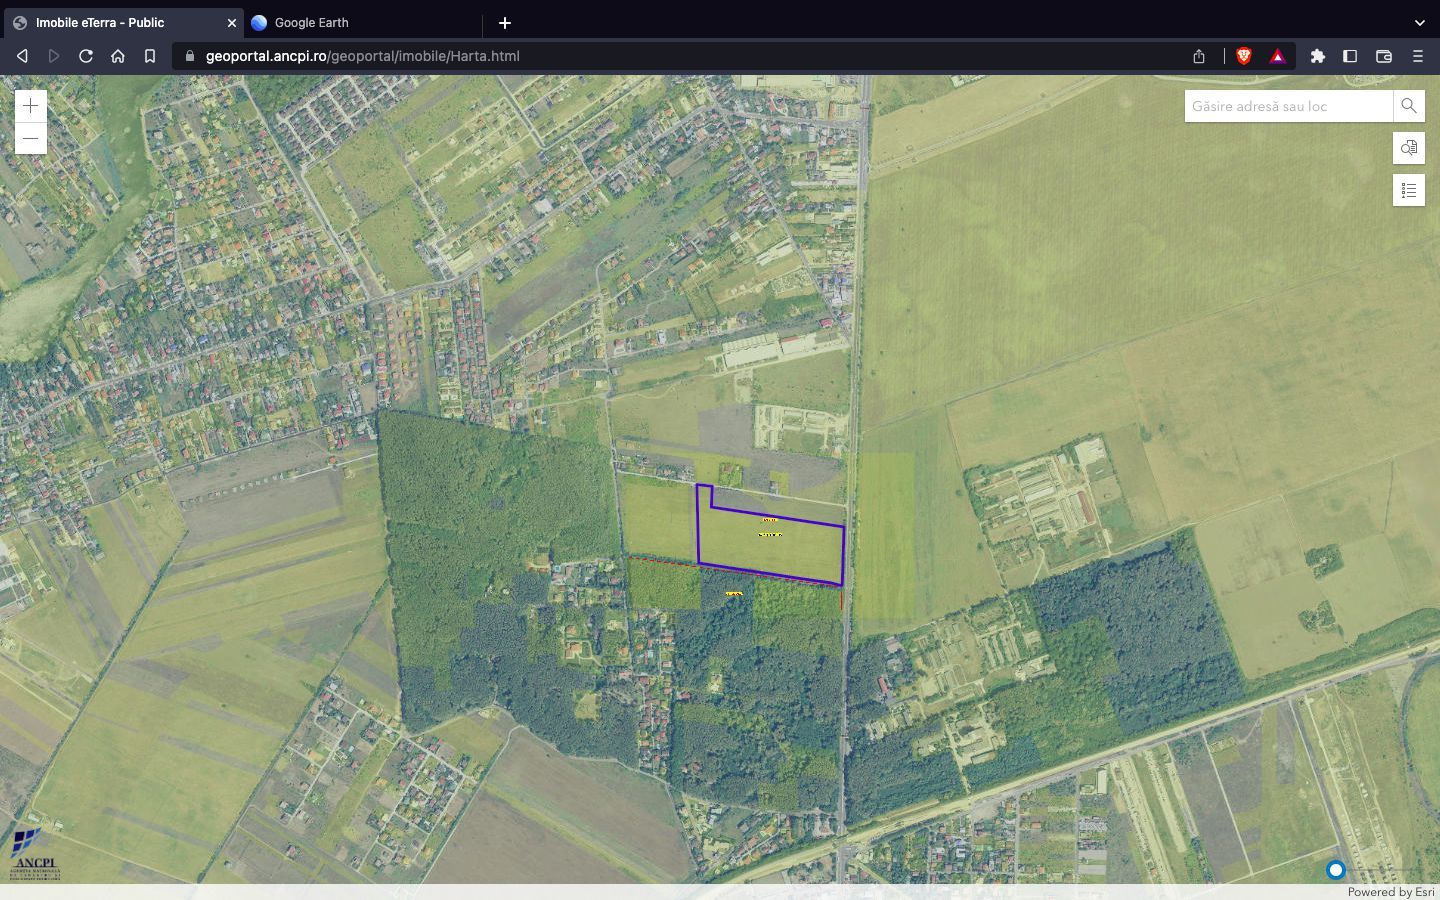The width and height of the screenshot is (1440, 900).
Task: Toggle the browser sidebar panel
Action: [x=1350, y=56]
